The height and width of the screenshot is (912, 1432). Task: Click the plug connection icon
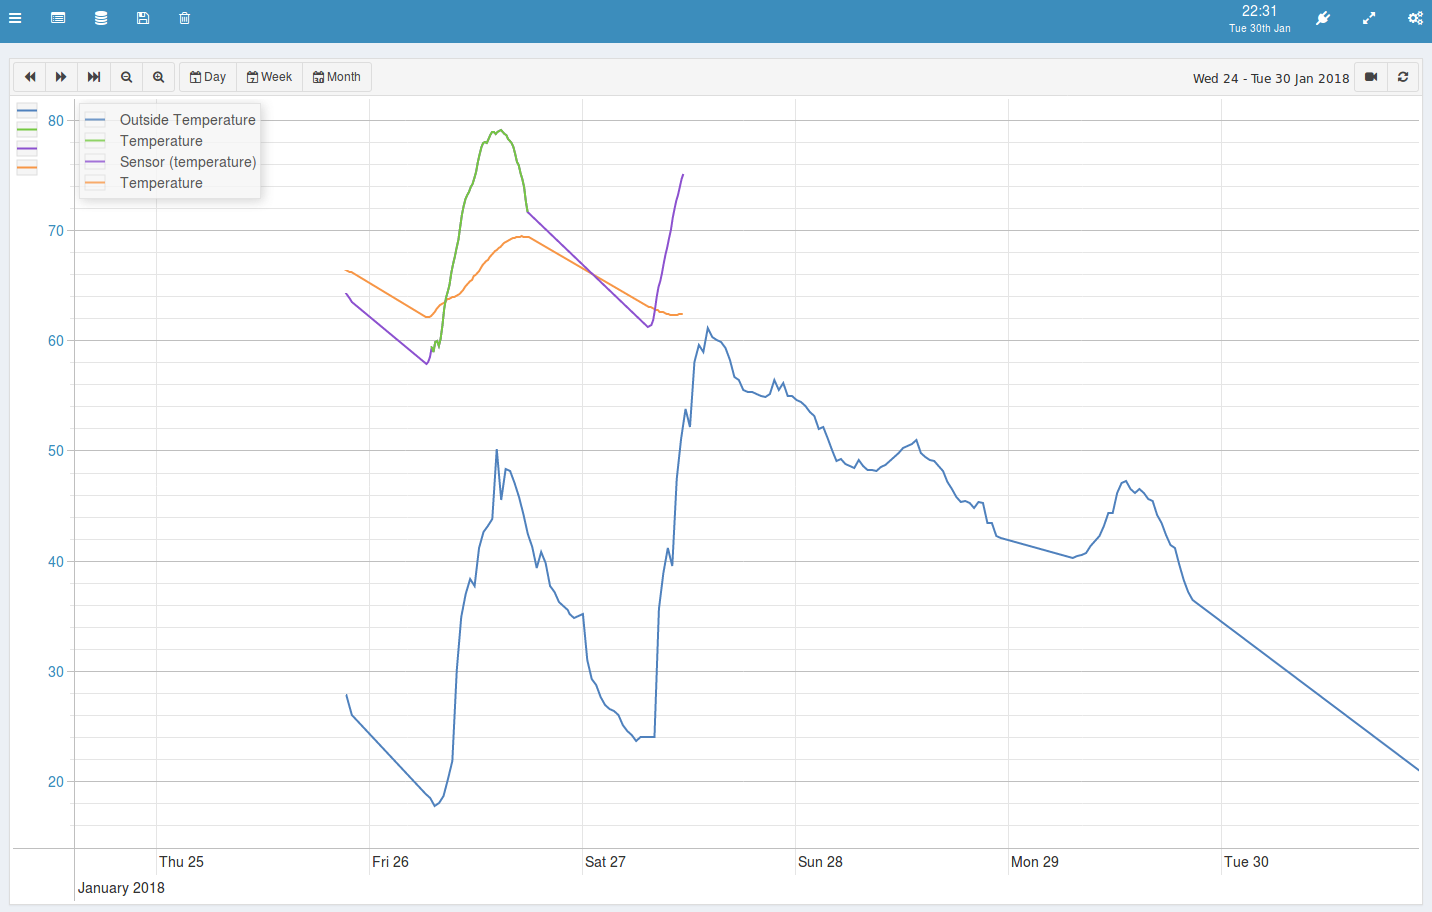[1323, 18]
